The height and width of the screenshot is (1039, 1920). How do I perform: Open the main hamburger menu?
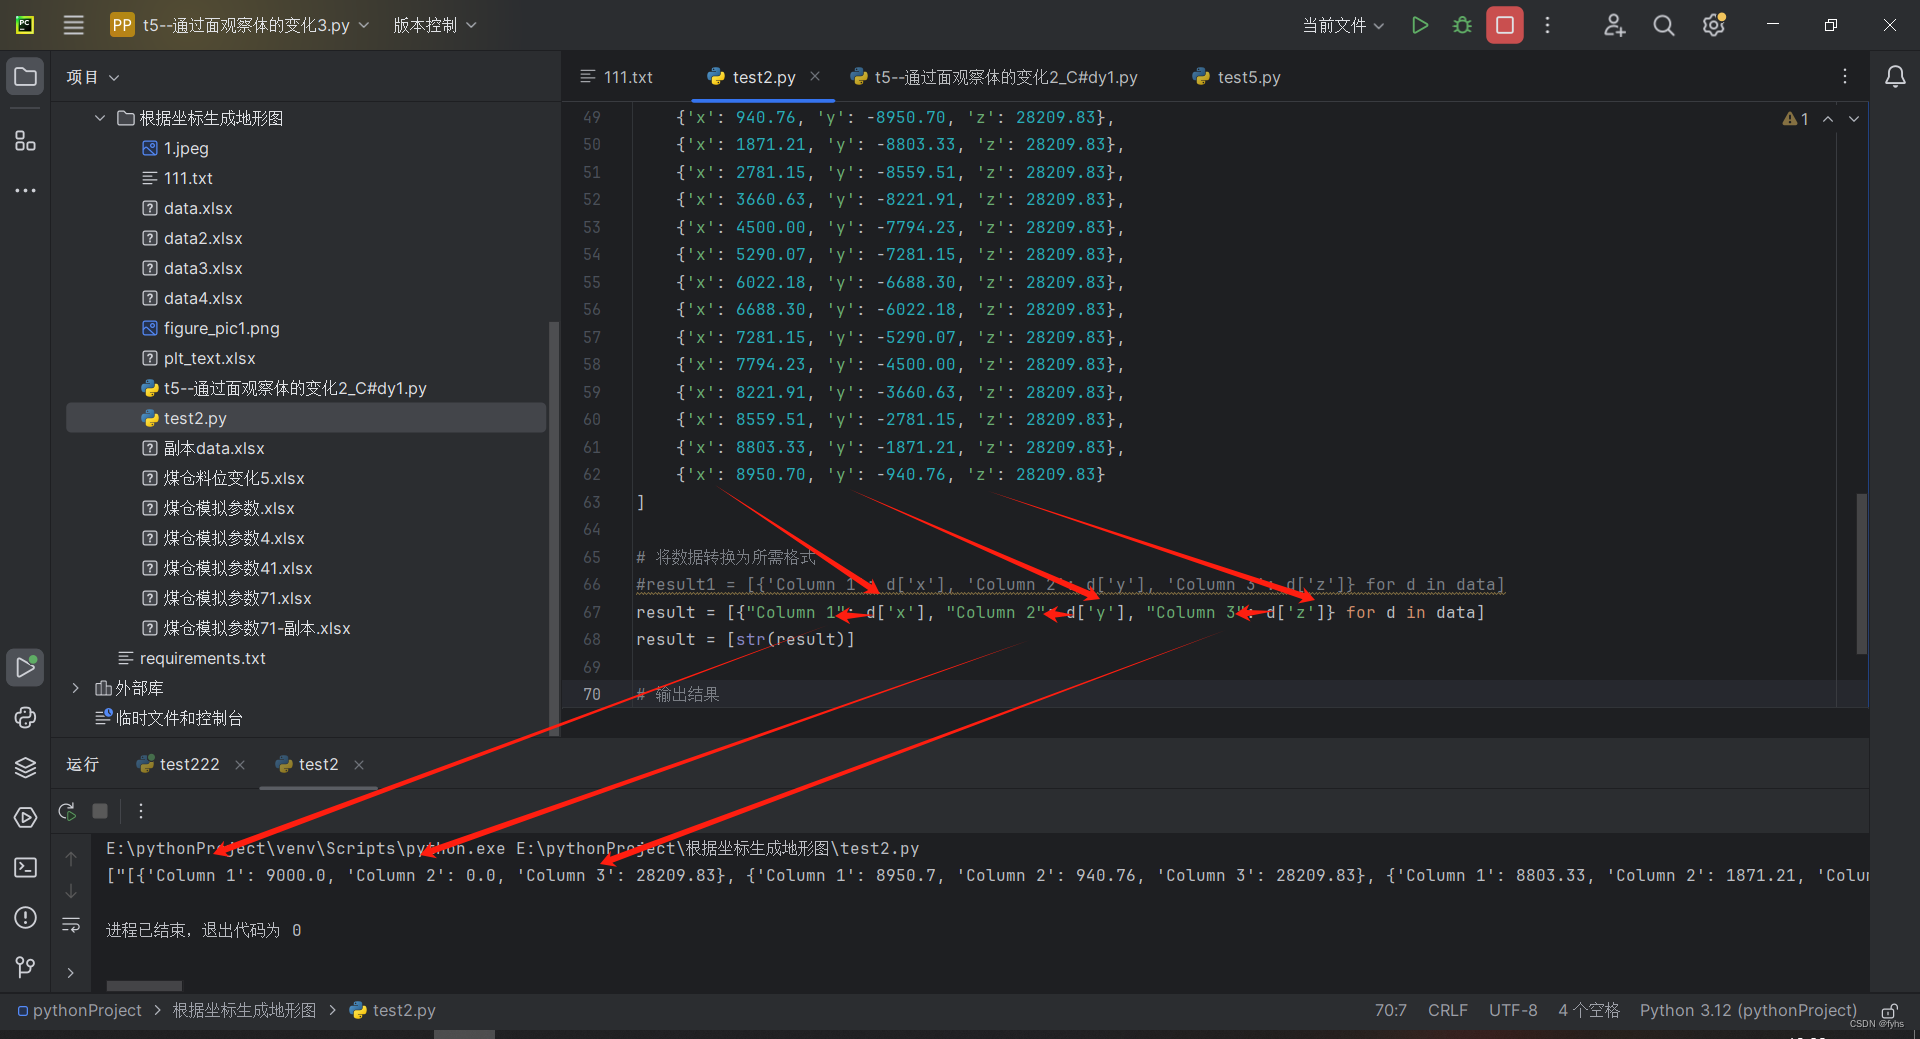pyautogui.click(x=74, y=25)
